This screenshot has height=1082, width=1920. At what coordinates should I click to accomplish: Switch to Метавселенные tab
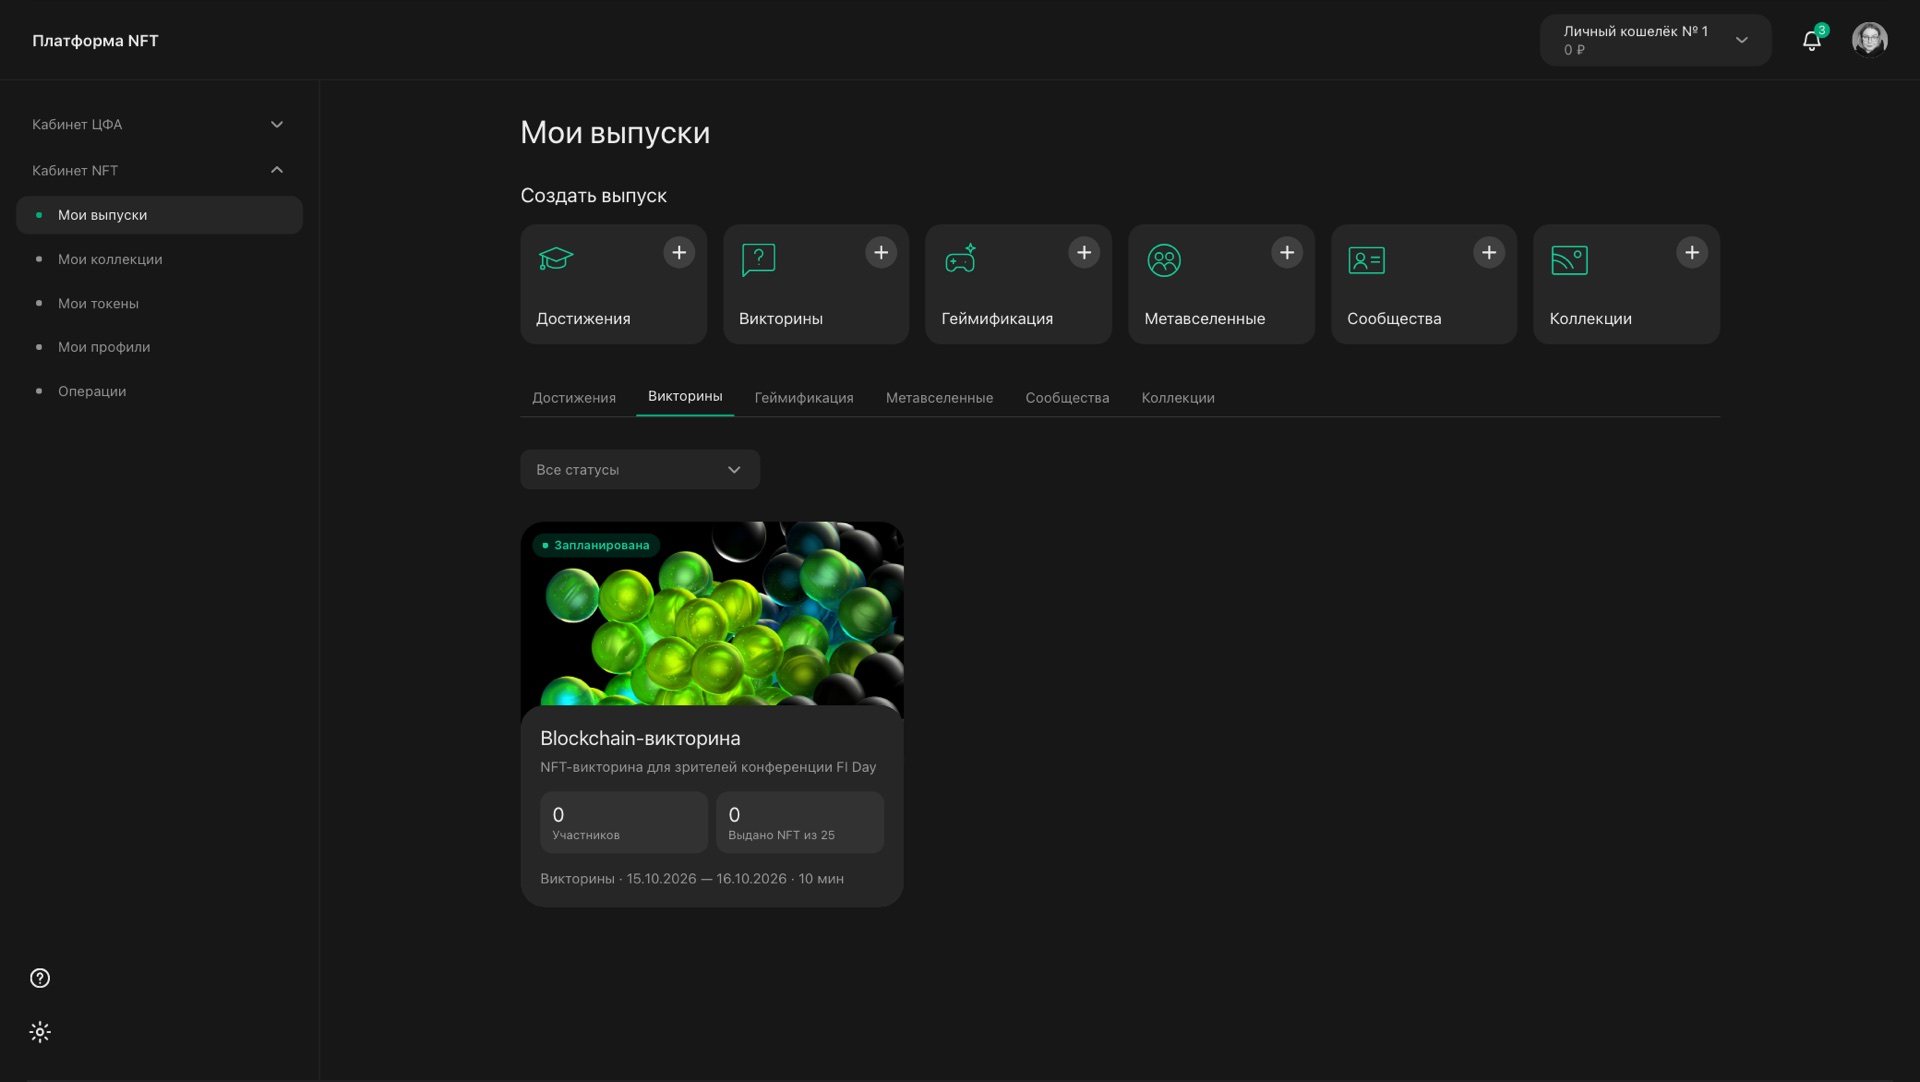tap(939, 398)
